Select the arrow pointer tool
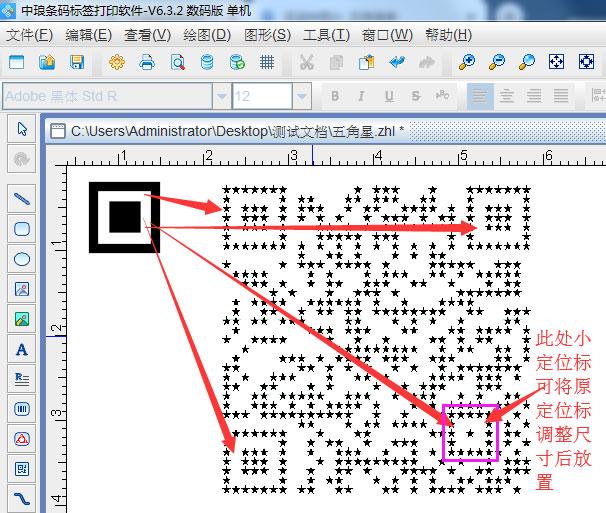 (x=22, y=129)
